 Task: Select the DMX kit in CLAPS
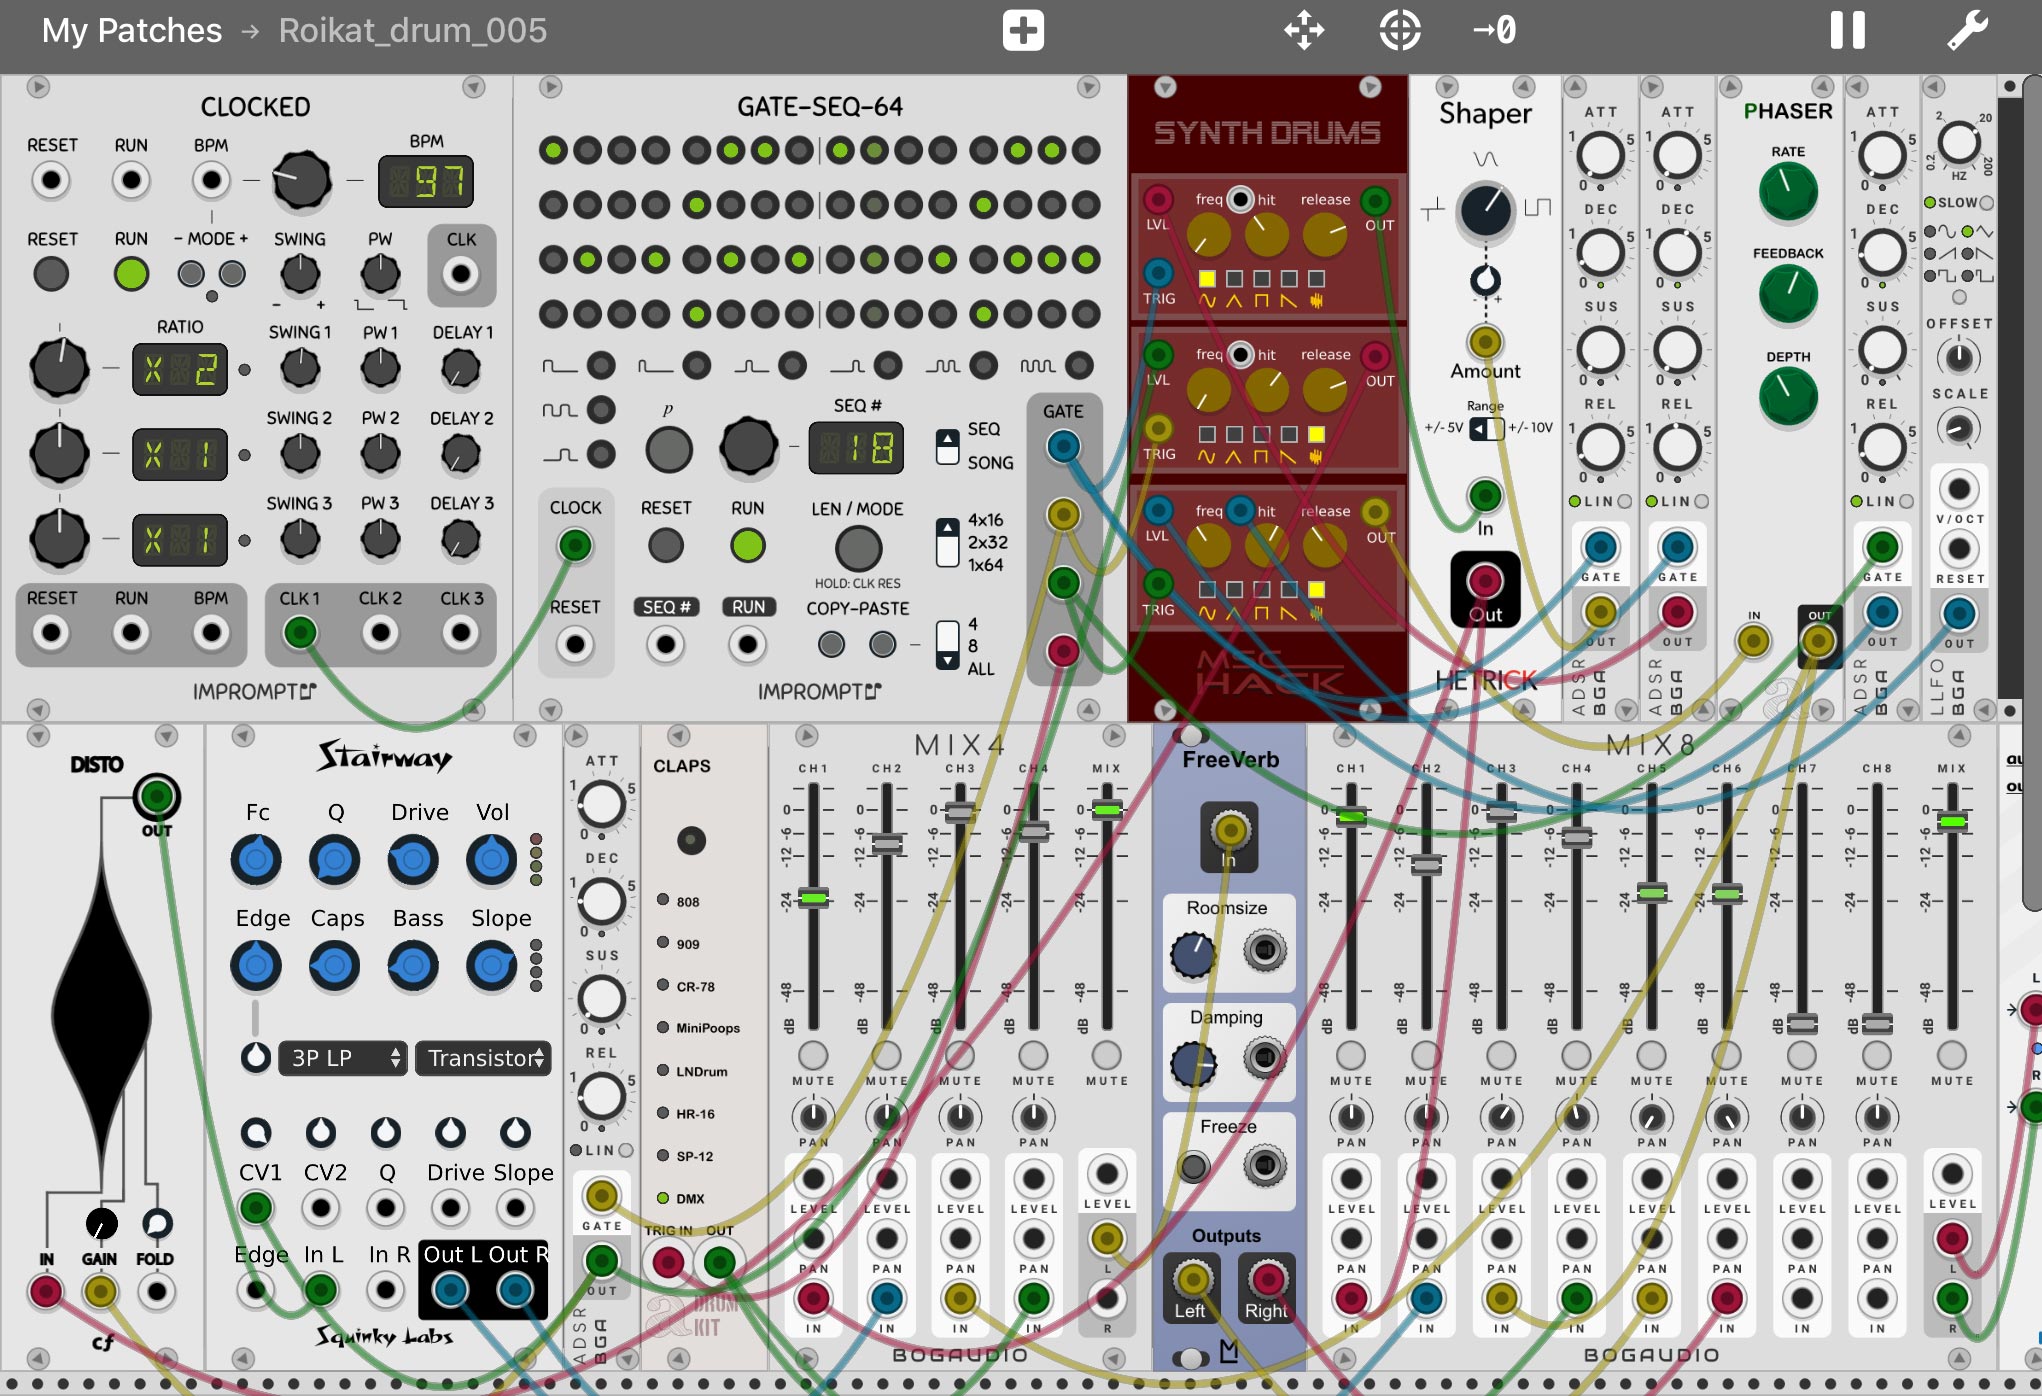663,1197
